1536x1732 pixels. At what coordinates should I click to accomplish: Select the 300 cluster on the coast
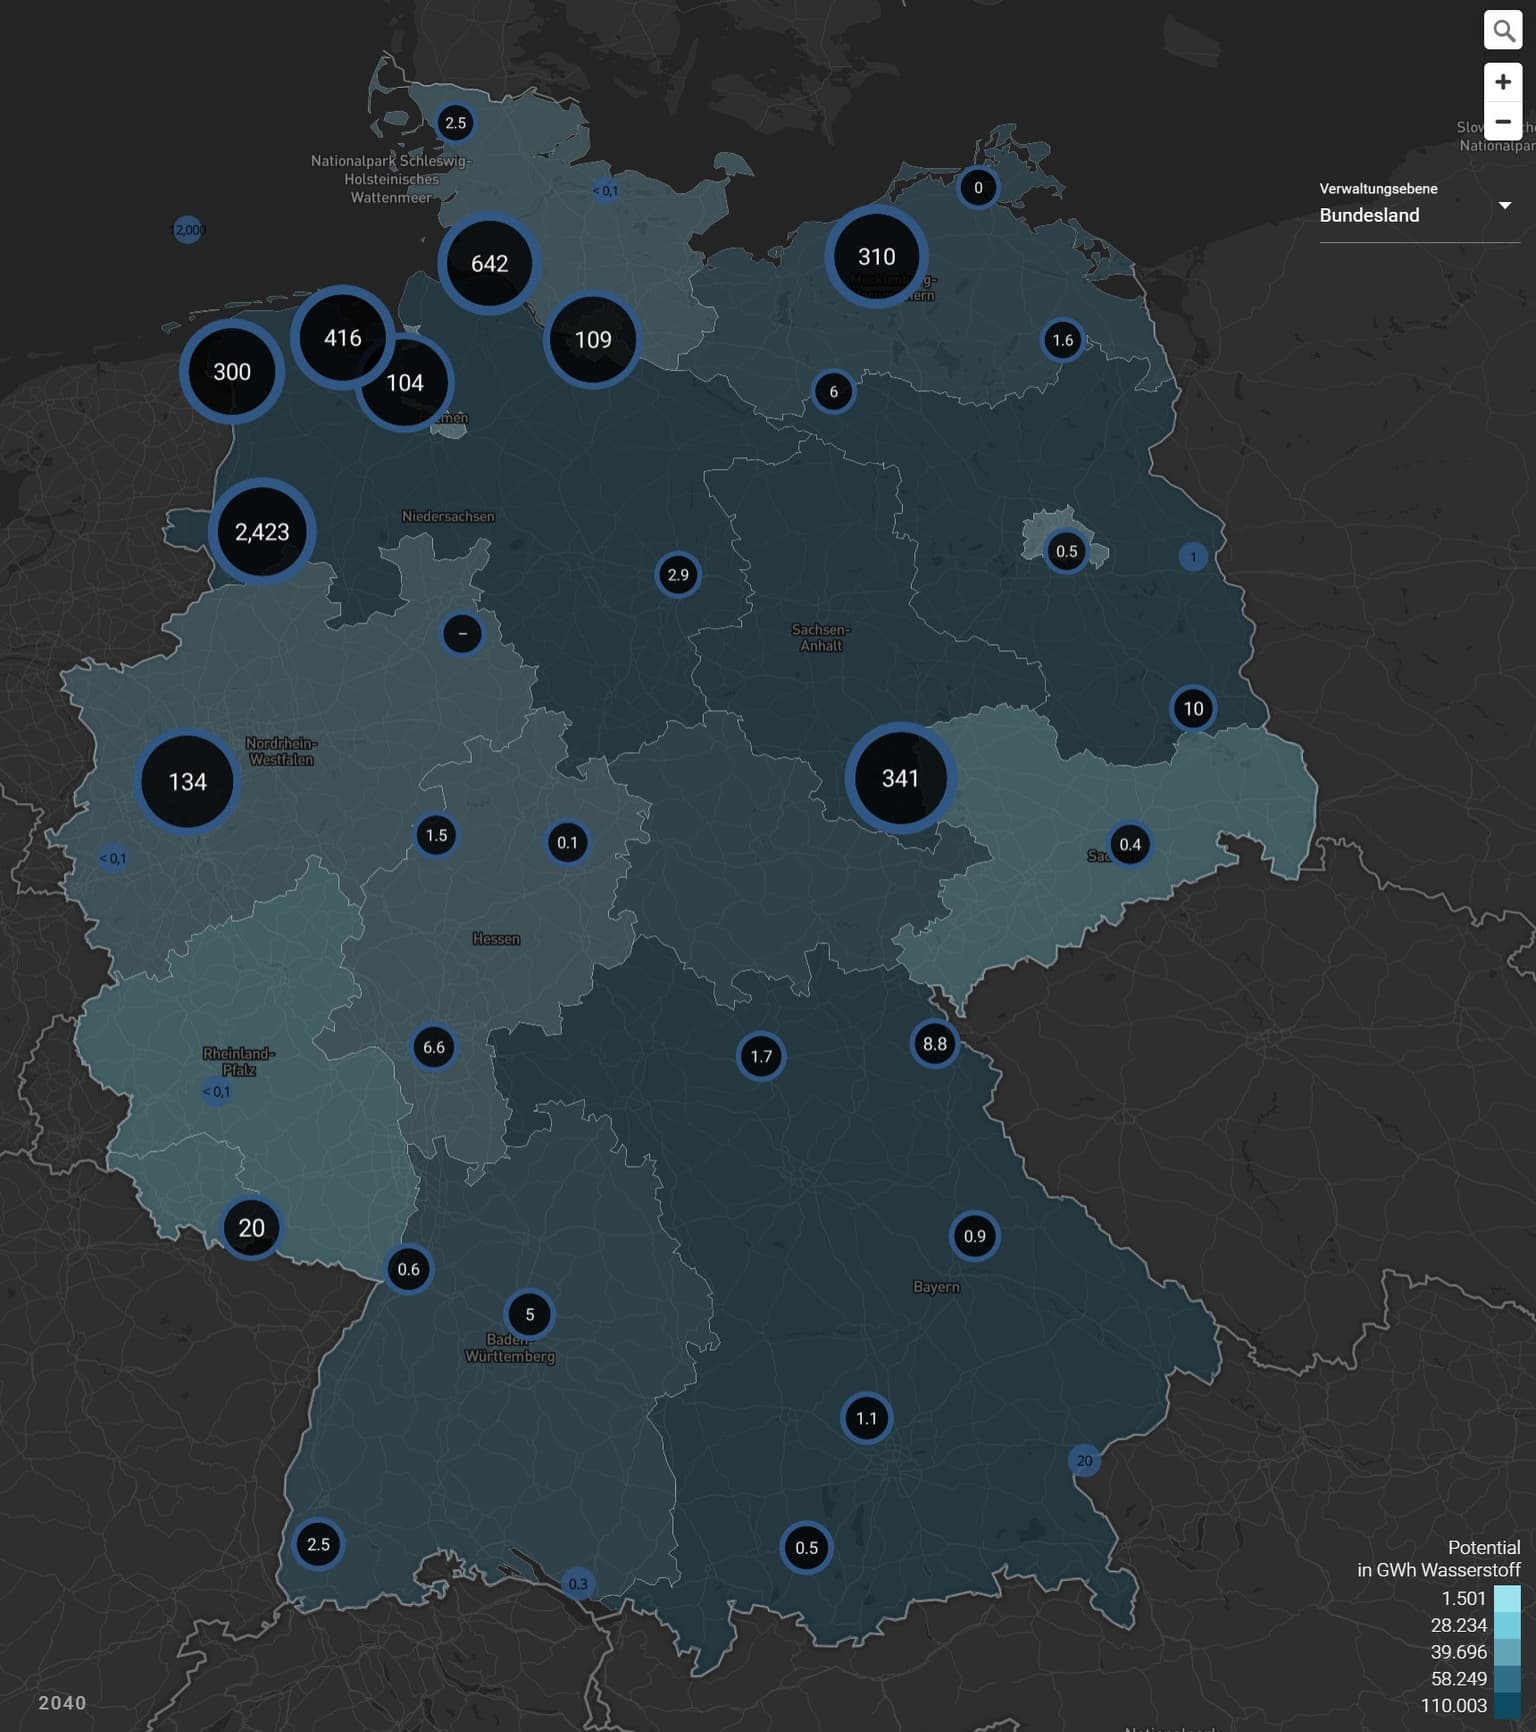pyautogui.click(x=232, y=372)
